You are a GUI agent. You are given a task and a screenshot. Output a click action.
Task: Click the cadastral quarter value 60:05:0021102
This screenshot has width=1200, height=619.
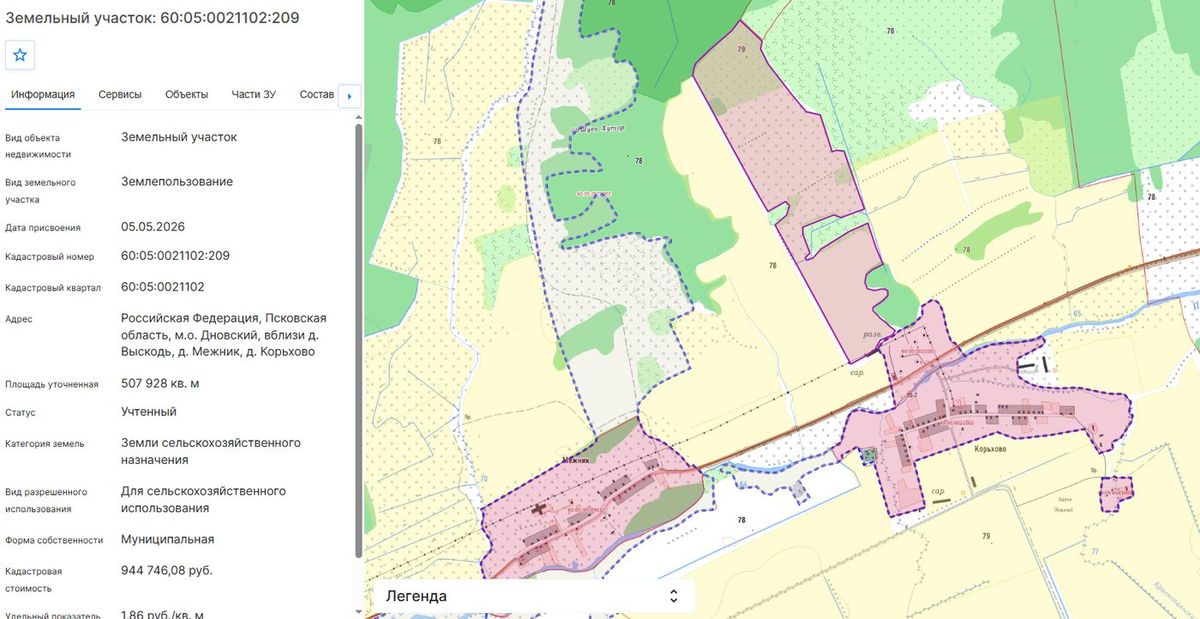coord(162,287)
